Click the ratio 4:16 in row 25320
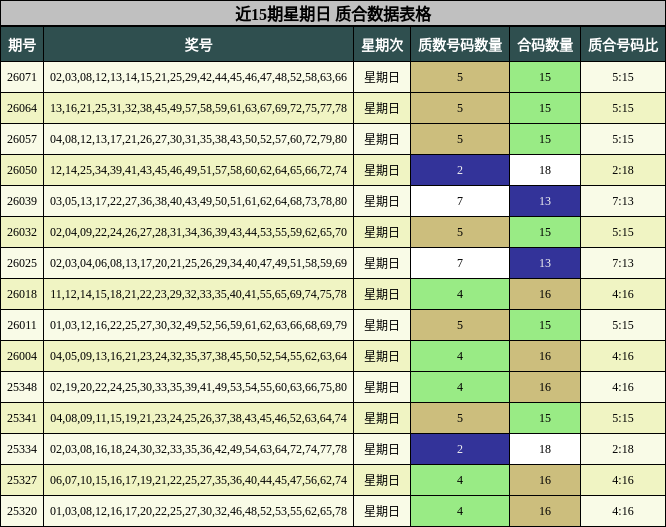Image resolution: width=666 pixels, height=527 pixels. [623, 511]
